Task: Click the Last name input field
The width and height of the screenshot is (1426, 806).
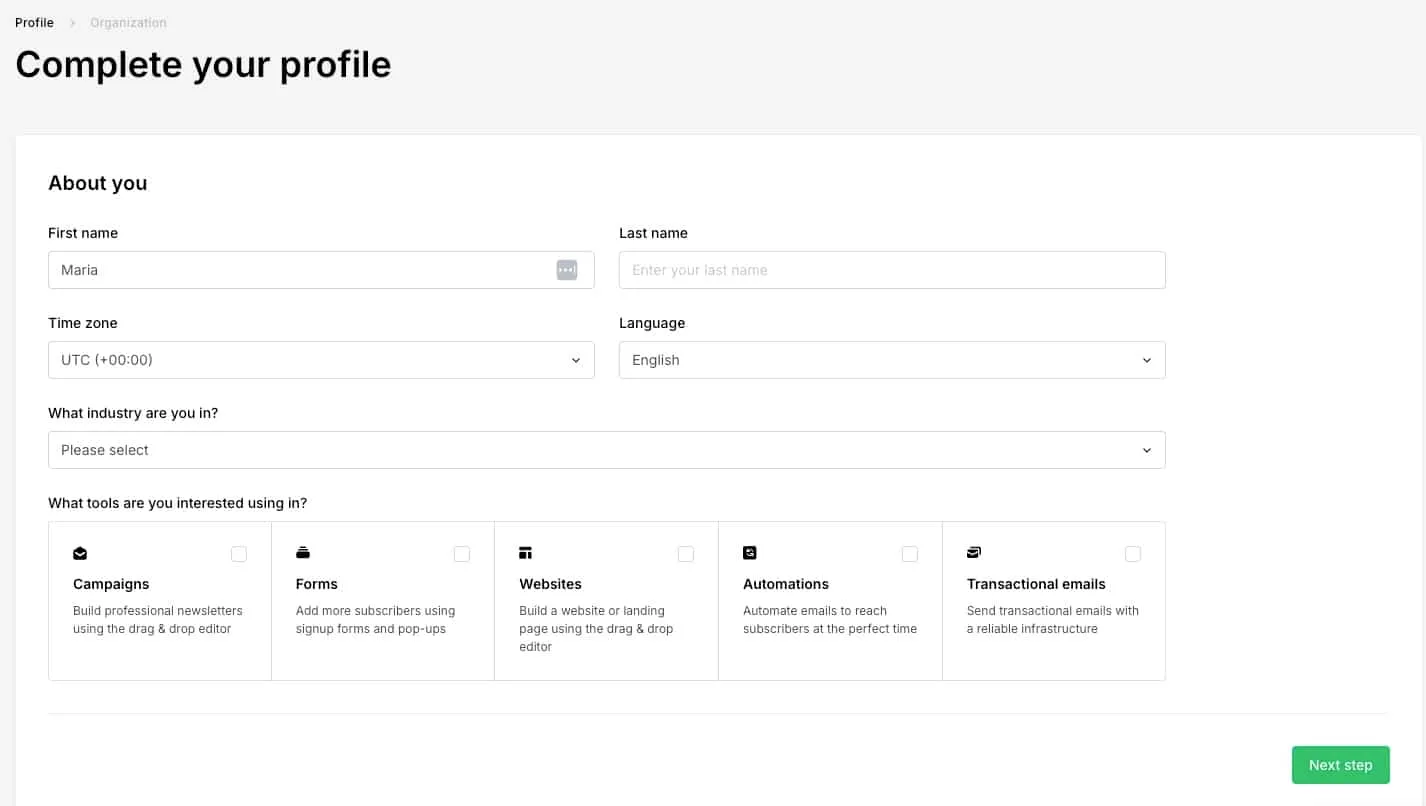Action: pos(892,270)
